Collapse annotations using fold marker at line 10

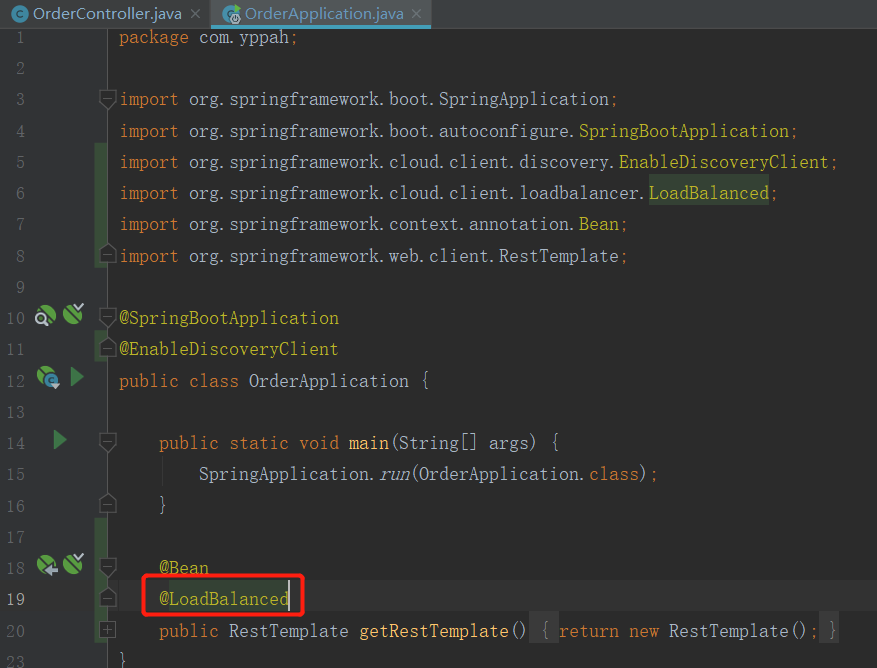pos(107,318)
